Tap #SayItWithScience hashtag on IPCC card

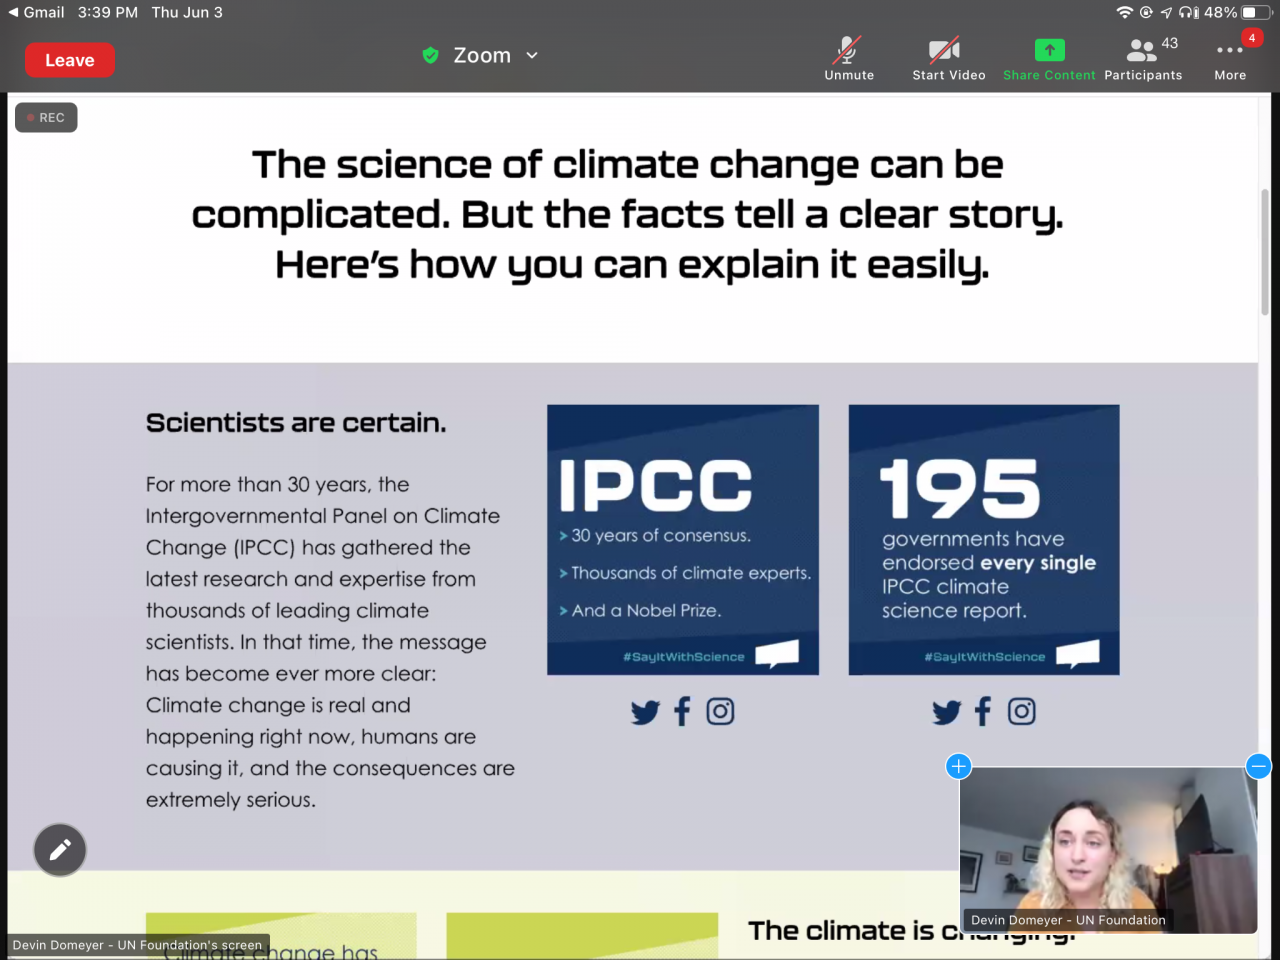tap(684, 657)
